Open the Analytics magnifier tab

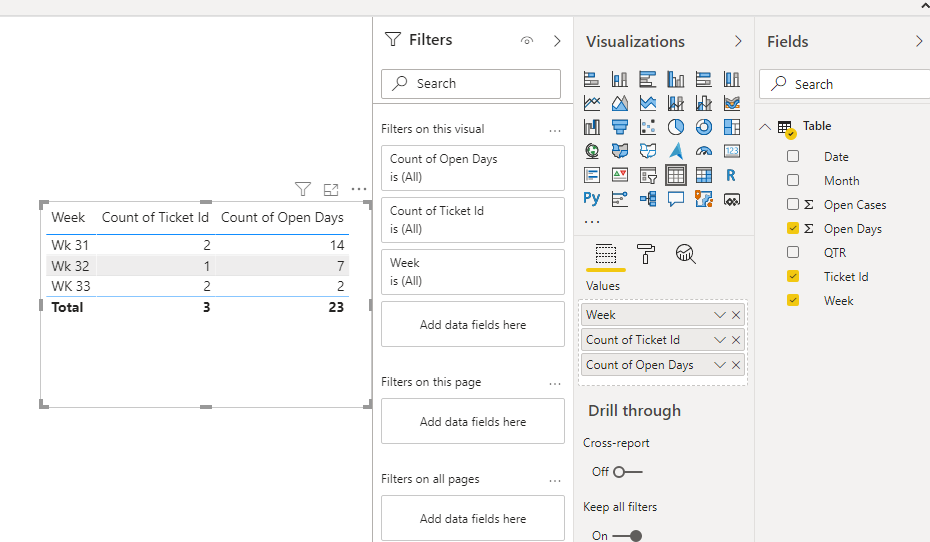(x=685, y=254)
